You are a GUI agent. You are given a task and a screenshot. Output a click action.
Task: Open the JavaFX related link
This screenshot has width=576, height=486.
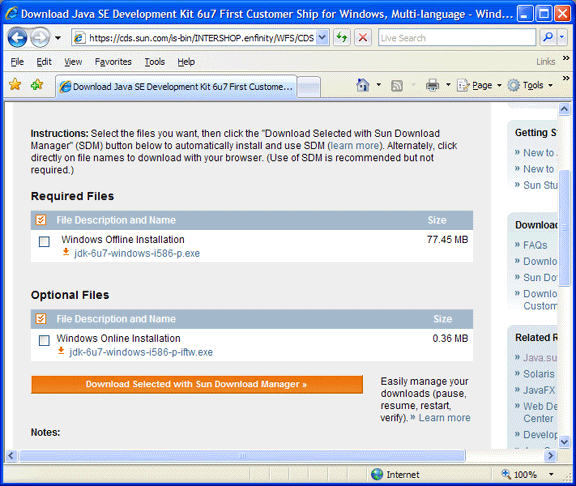[539, 390]
